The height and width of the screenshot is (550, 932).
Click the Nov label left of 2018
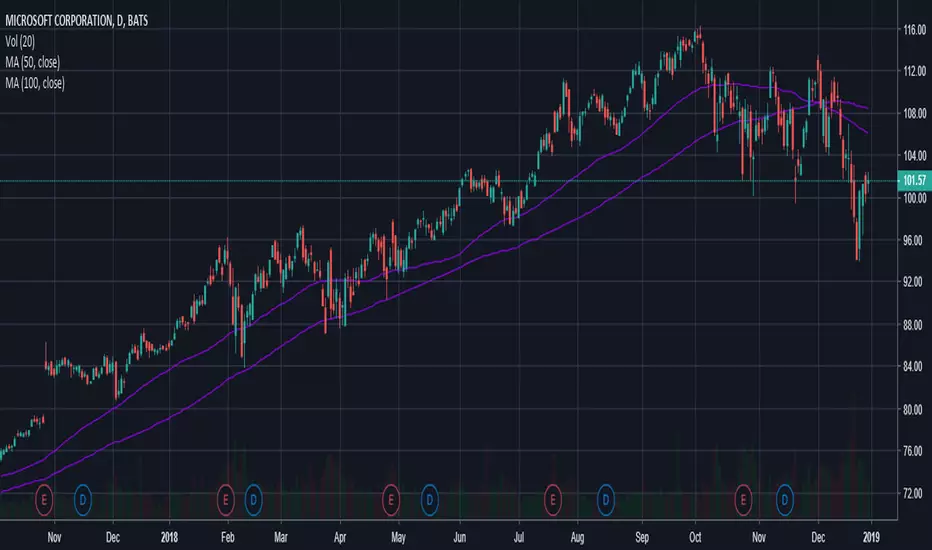(54, 538)
